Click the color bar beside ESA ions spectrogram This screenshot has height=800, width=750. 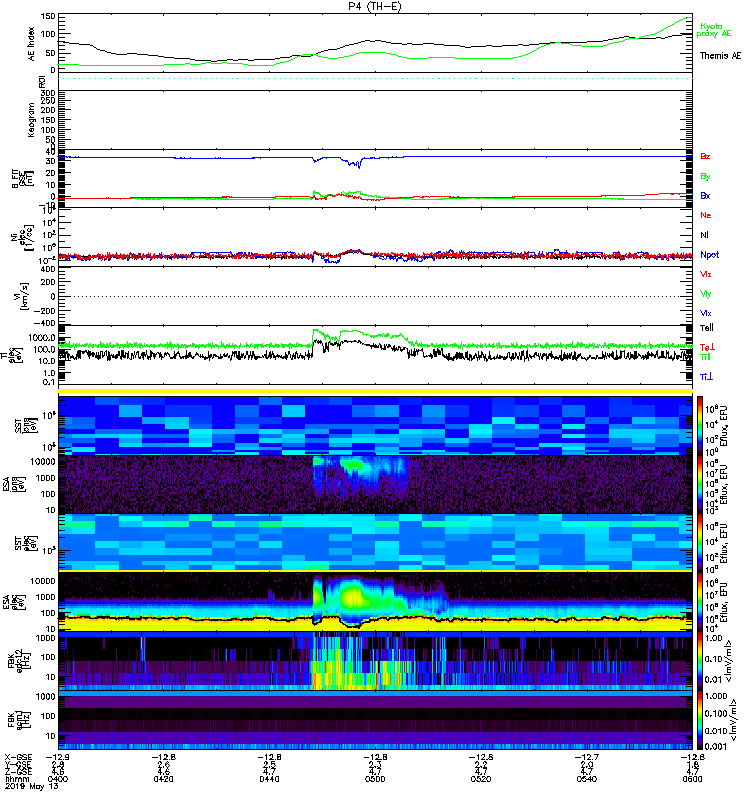pos(700,485)
